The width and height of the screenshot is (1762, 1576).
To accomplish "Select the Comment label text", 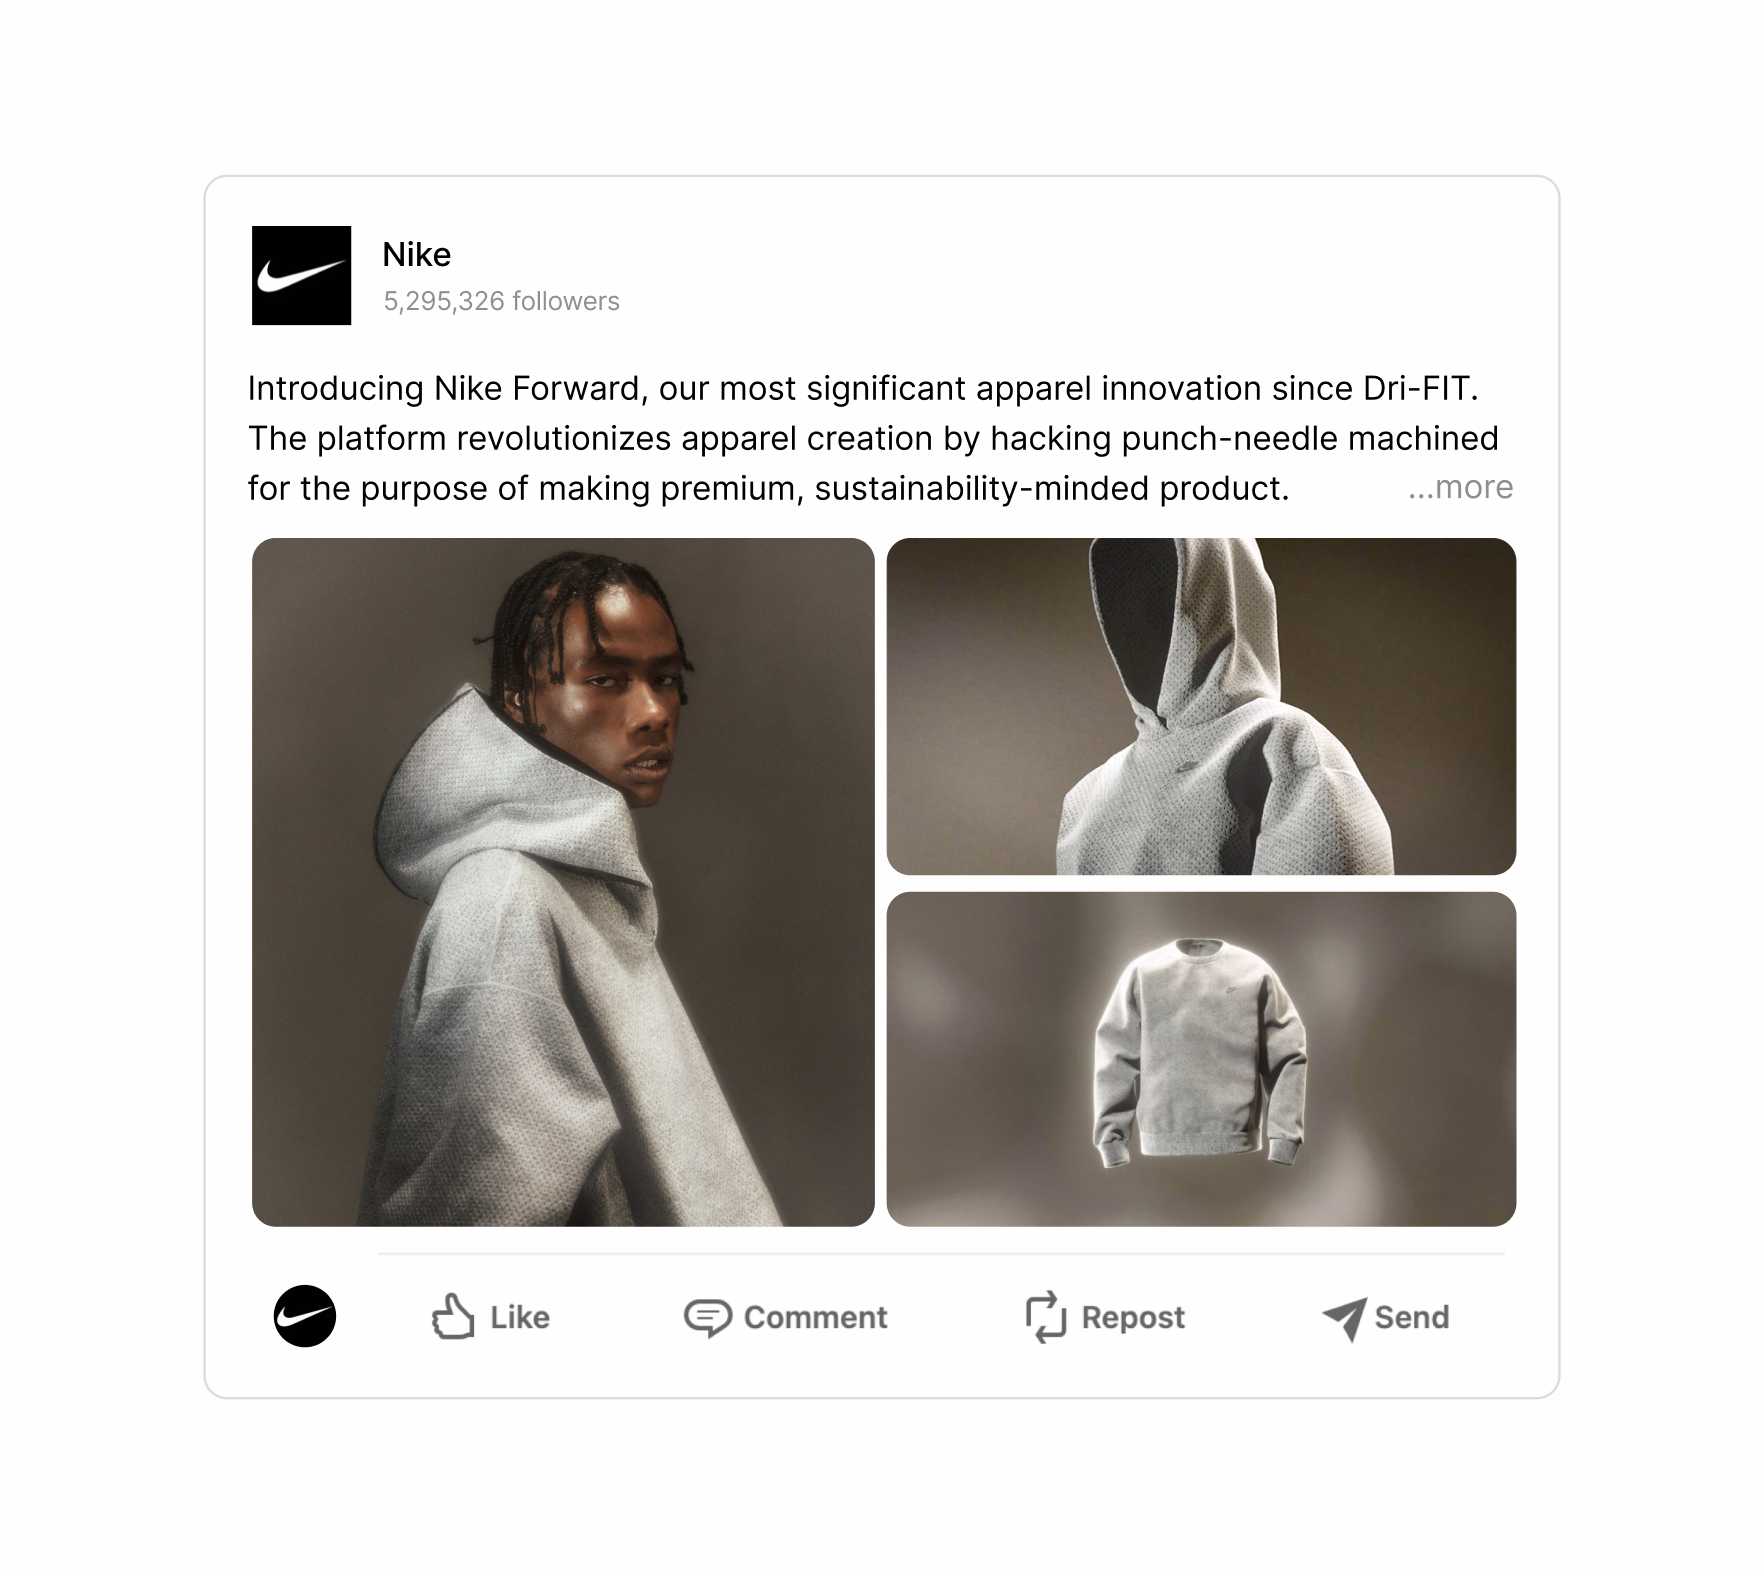I will pyautogui.click(x=816, y=1317).
